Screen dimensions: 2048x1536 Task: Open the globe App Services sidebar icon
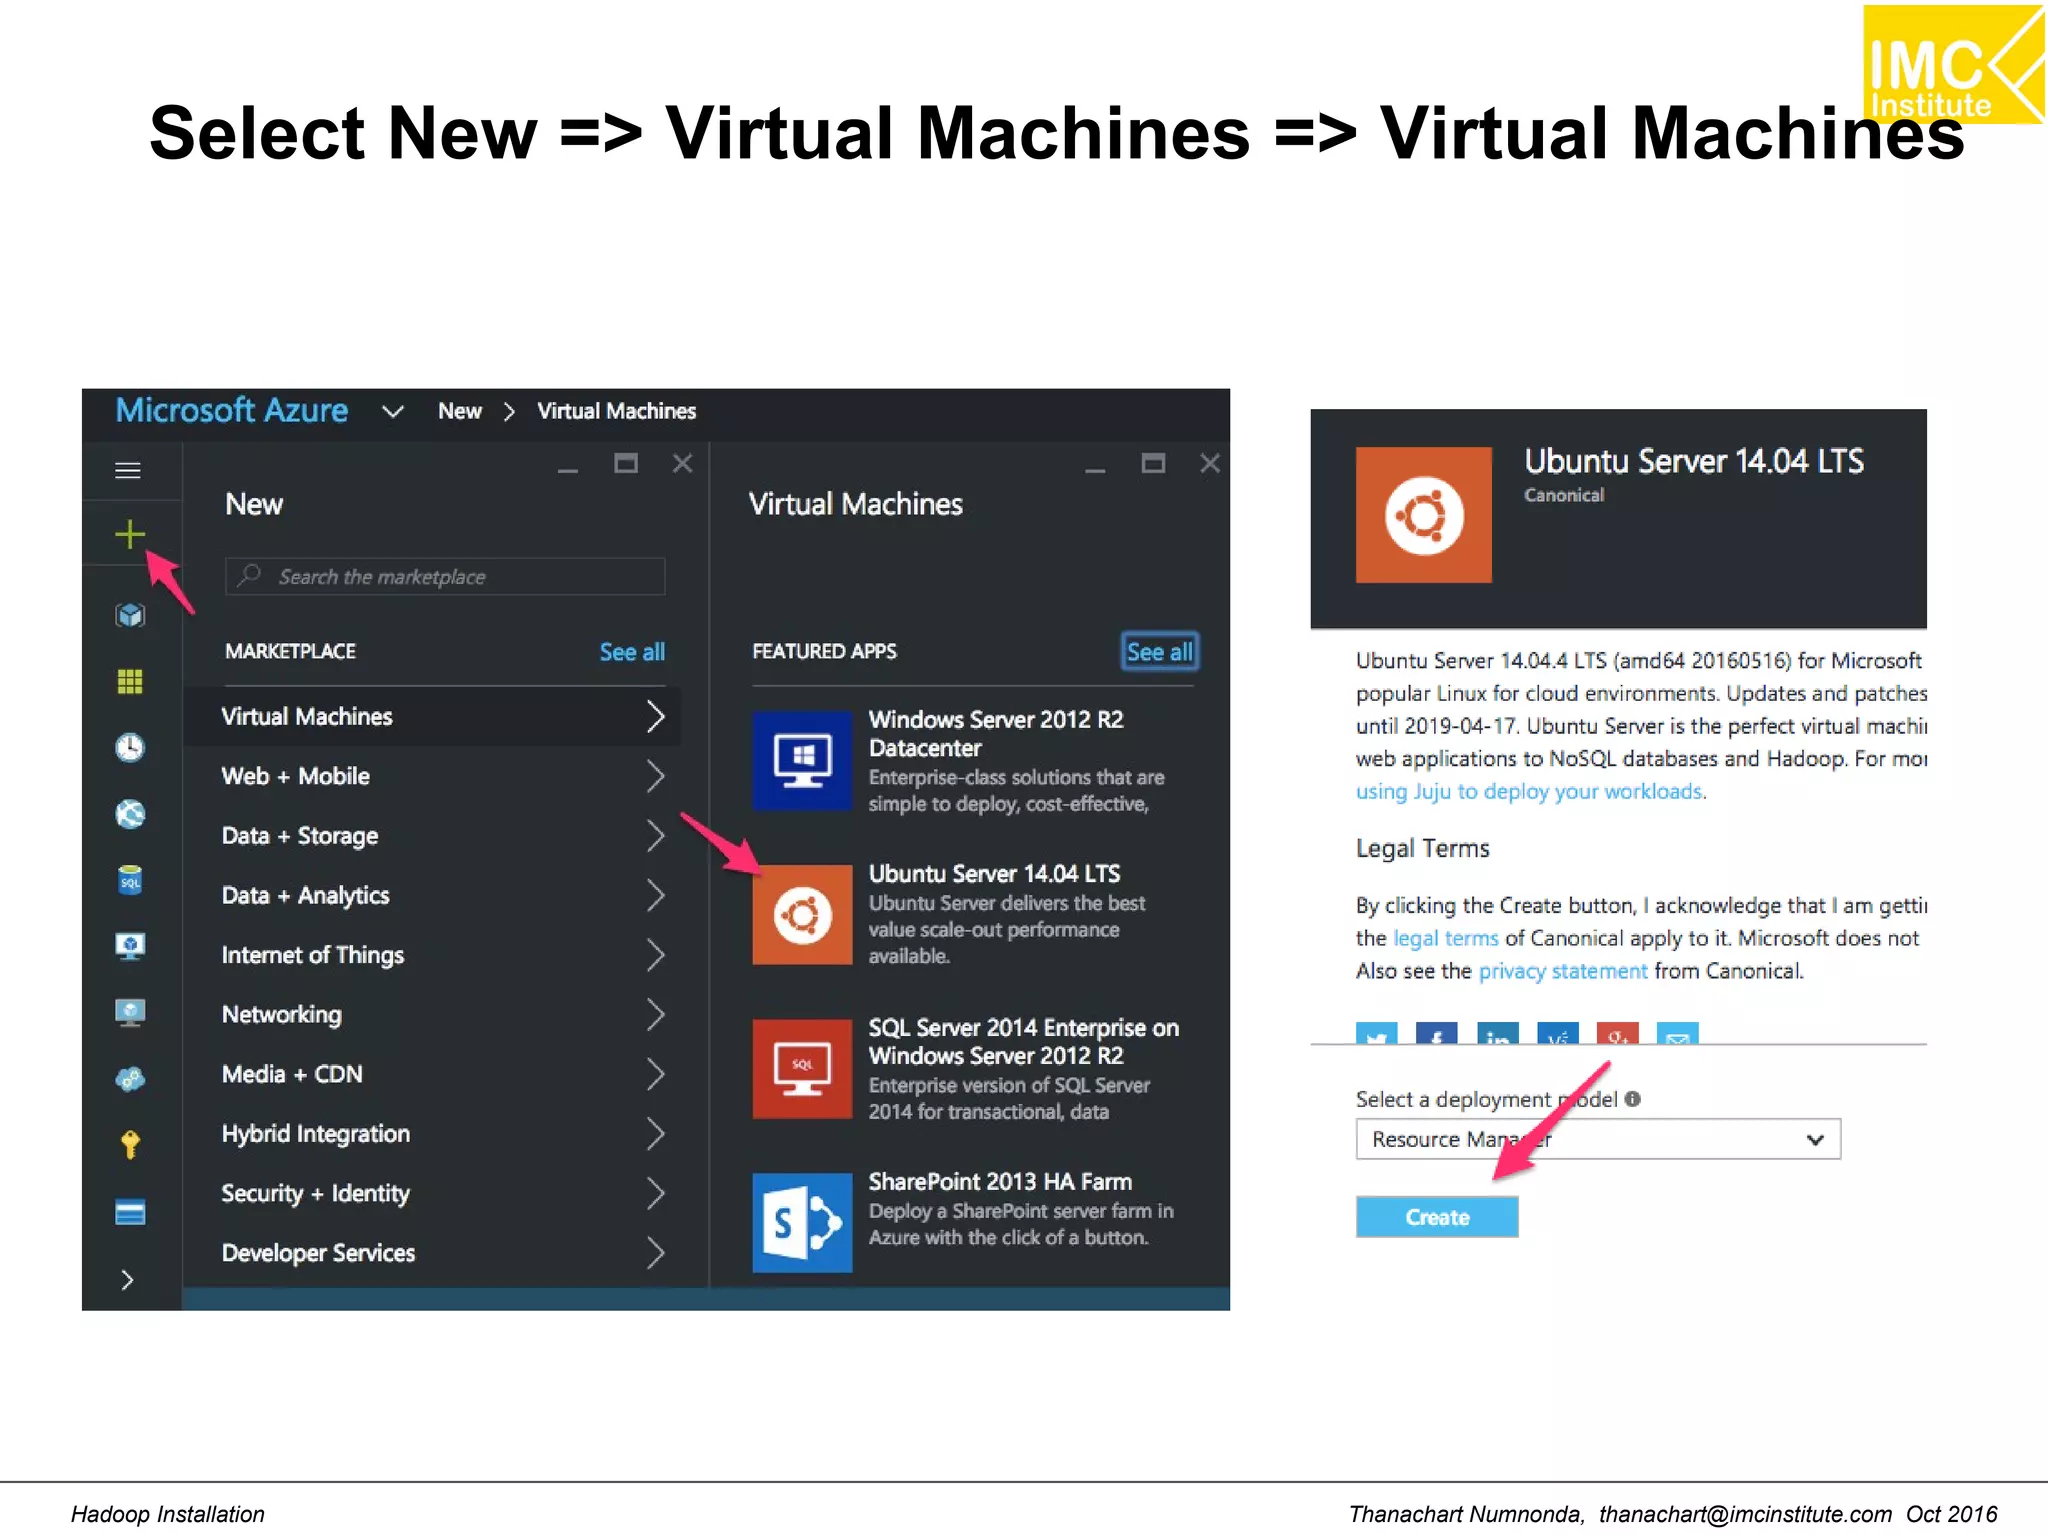(130, 814)
